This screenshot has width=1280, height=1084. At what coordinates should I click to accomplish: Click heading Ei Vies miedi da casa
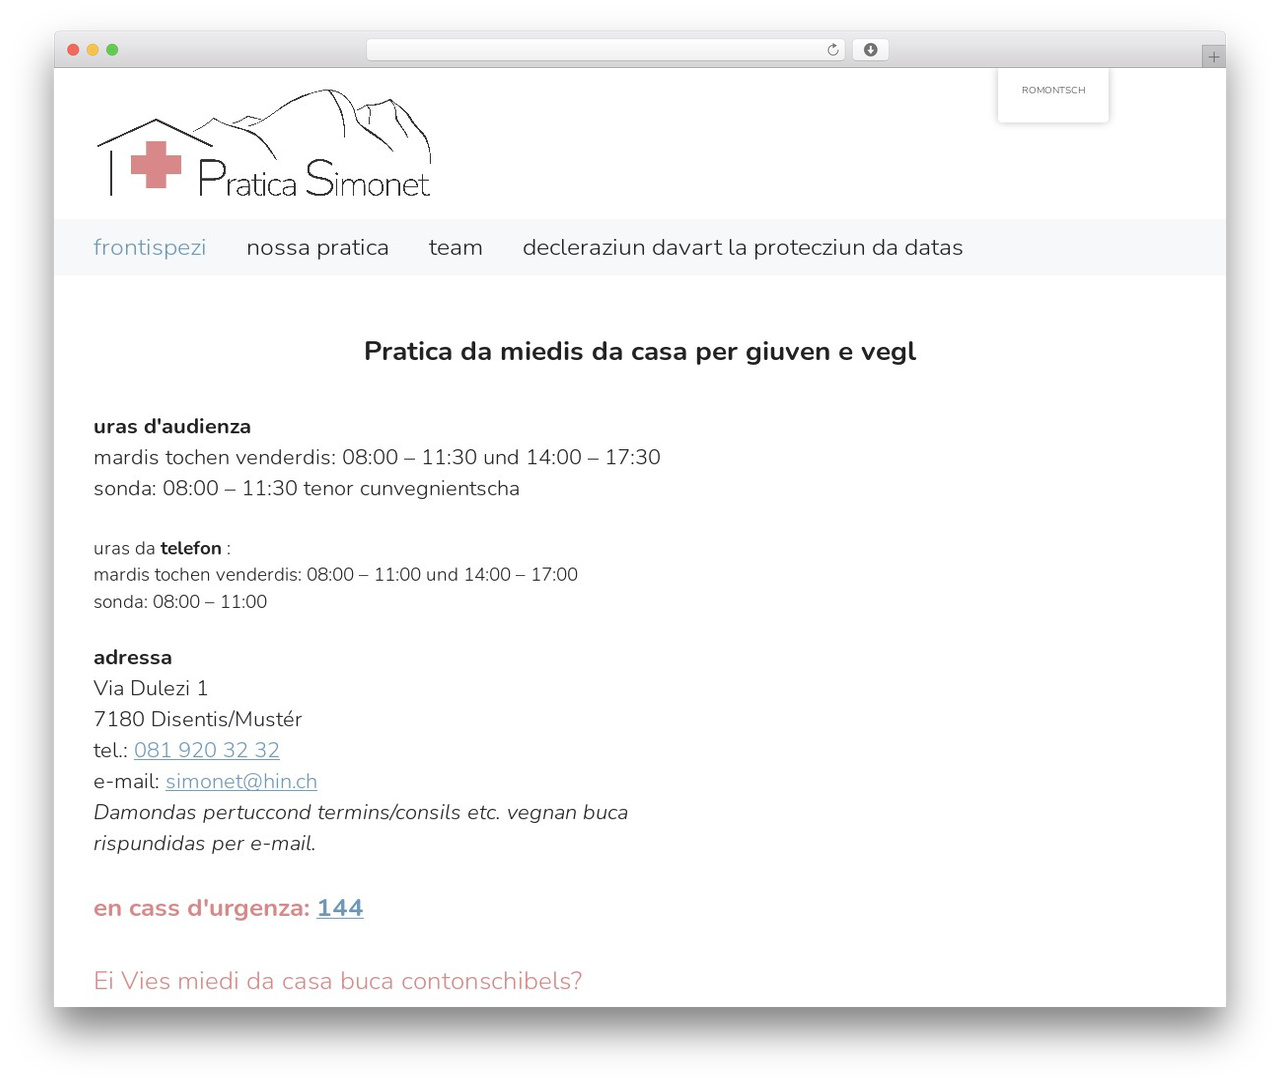338,981
